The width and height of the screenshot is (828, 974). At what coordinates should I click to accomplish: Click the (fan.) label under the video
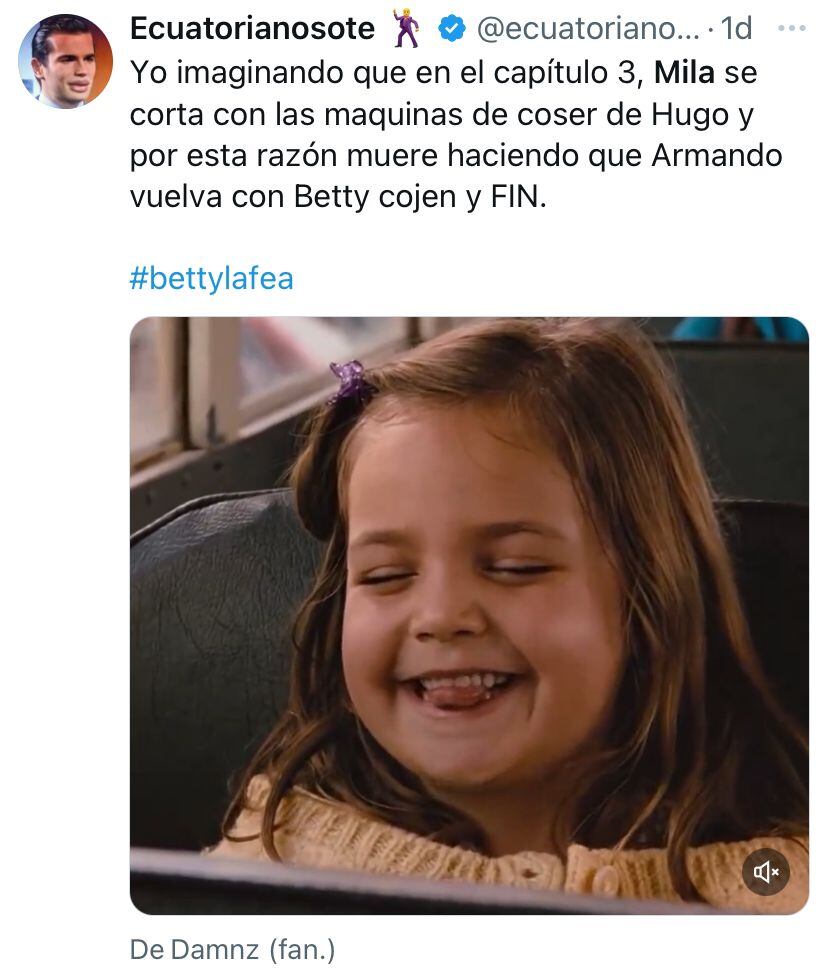tap(302, 950)
